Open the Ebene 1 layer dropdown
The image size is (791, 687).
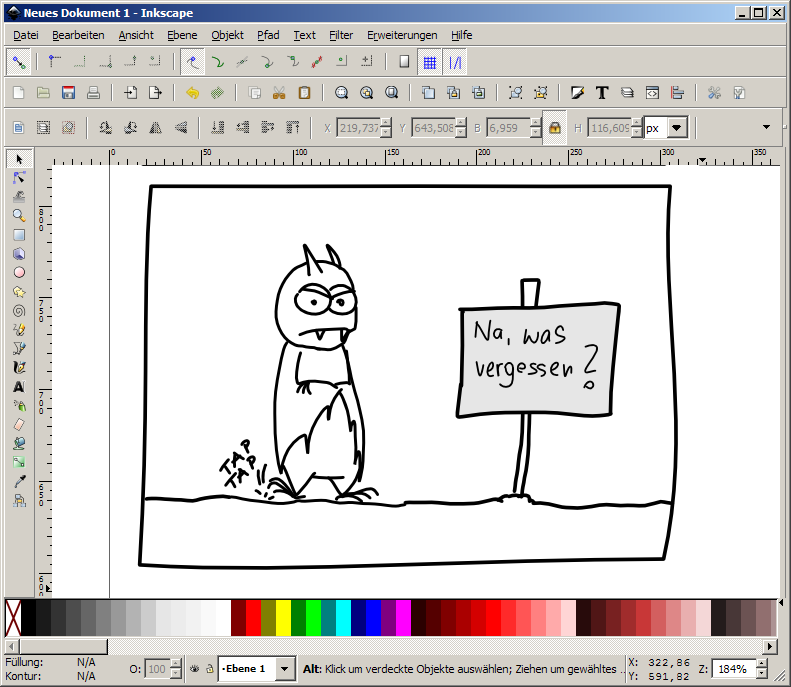(284, 668)
